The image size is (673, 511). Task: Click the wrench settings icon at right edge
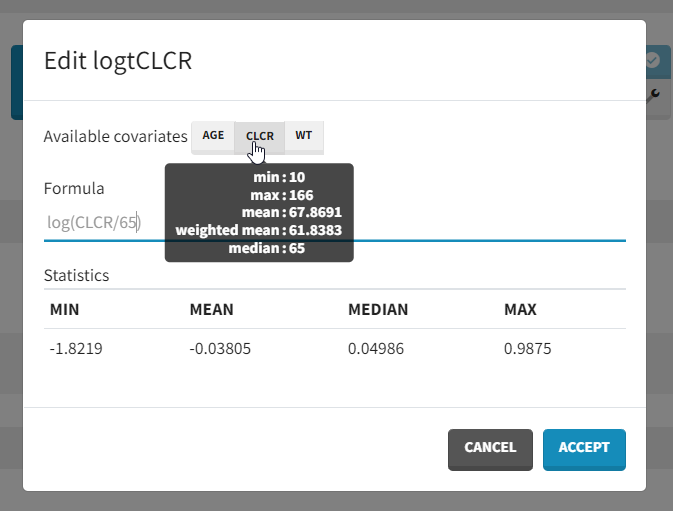point(655,93)
